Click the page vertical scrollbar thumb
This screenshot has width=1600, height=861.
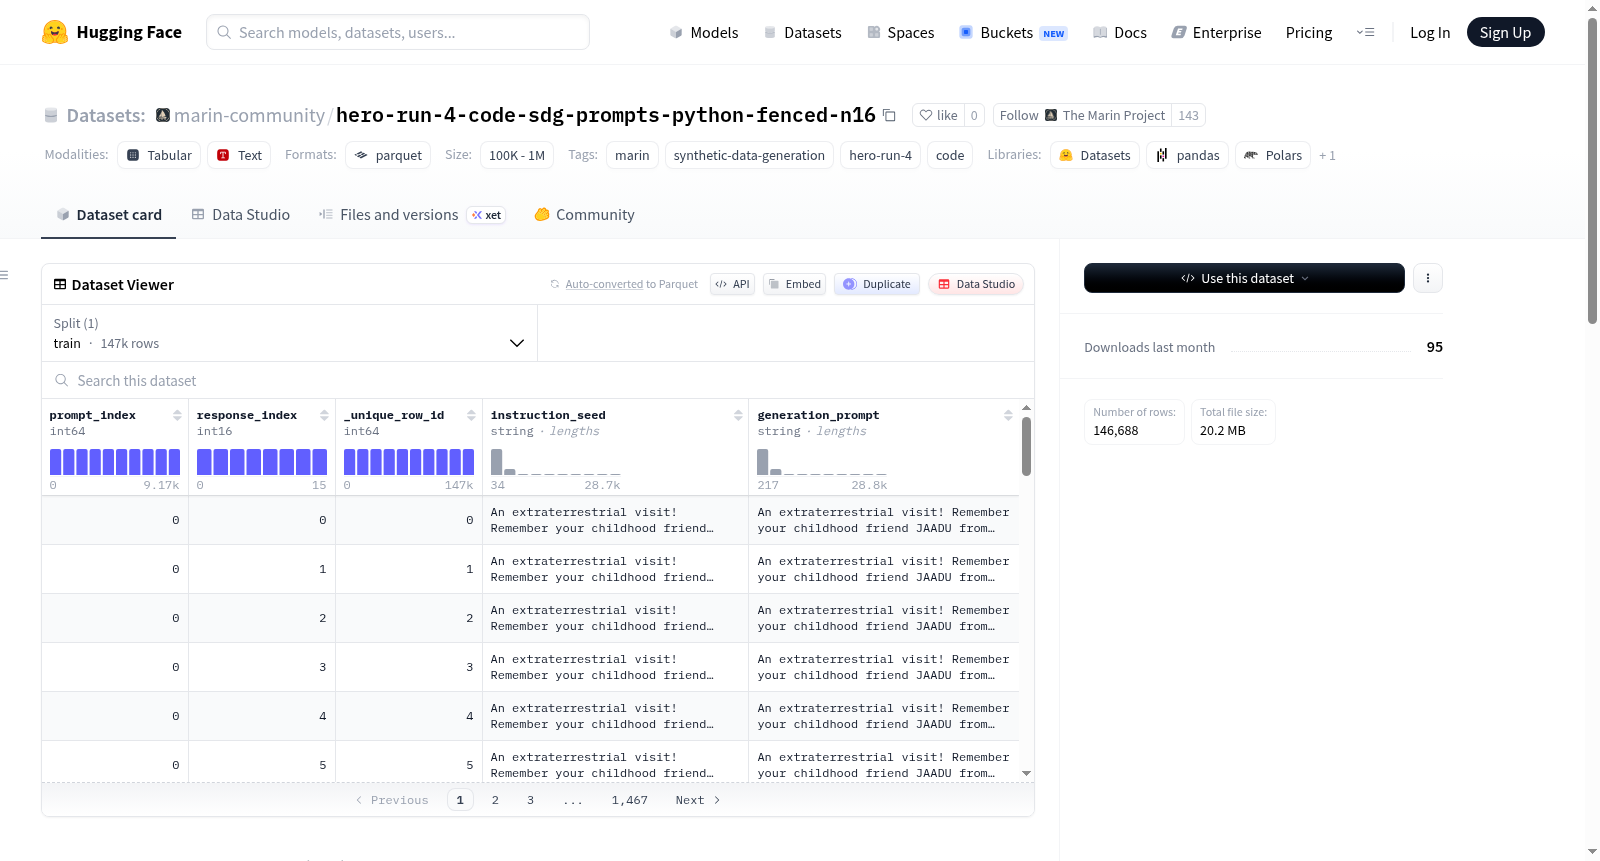1592,170
